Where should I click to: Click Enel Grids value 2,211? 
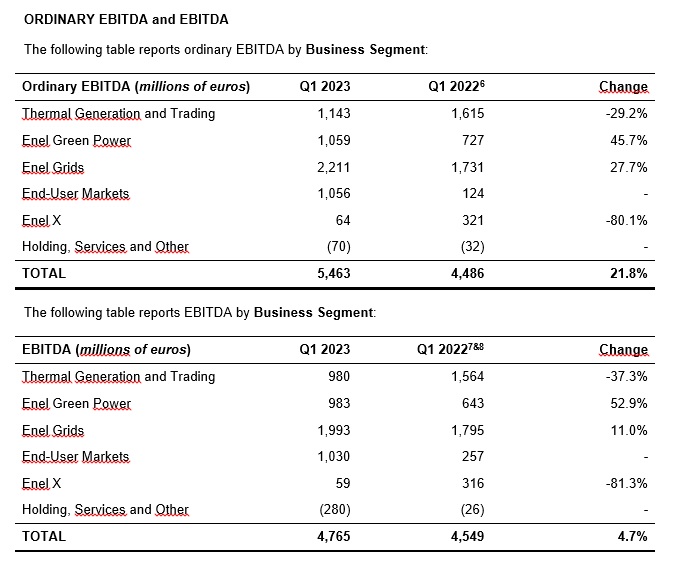pos(333,167)
